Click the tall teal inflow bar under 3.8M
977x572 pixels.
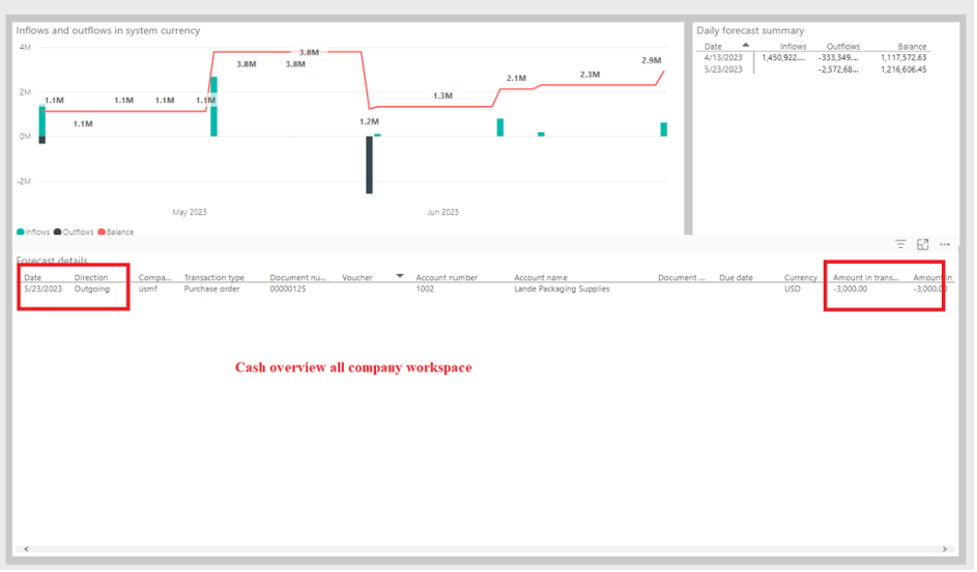coord(214,106)
